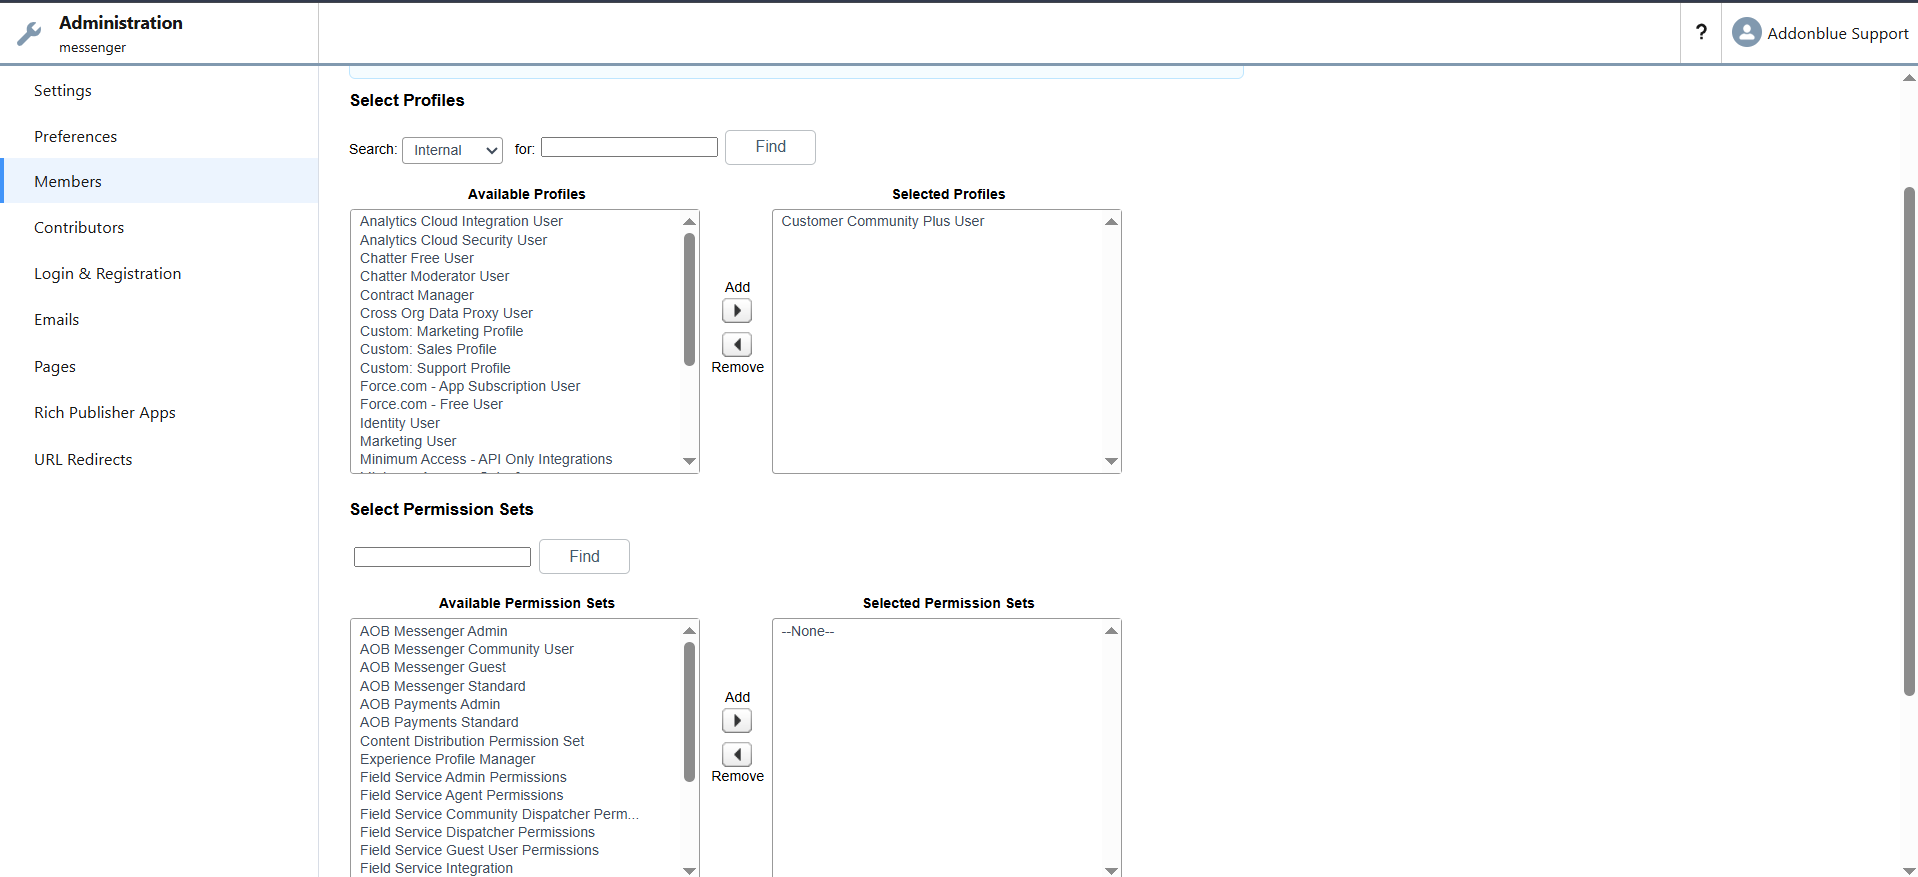Select --None-- in Selected Permission Sets

807,631
